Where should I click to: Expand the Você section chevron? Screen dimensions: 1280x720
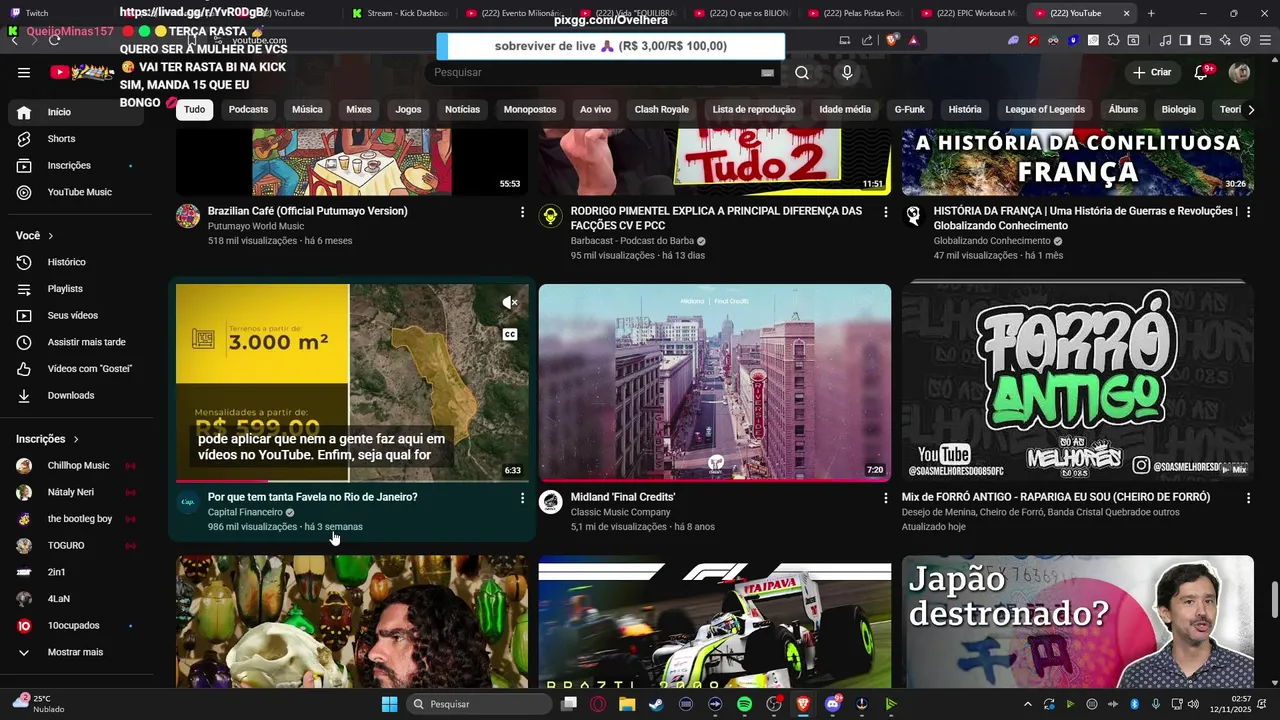pyautogui.click(x=50, y=236)
